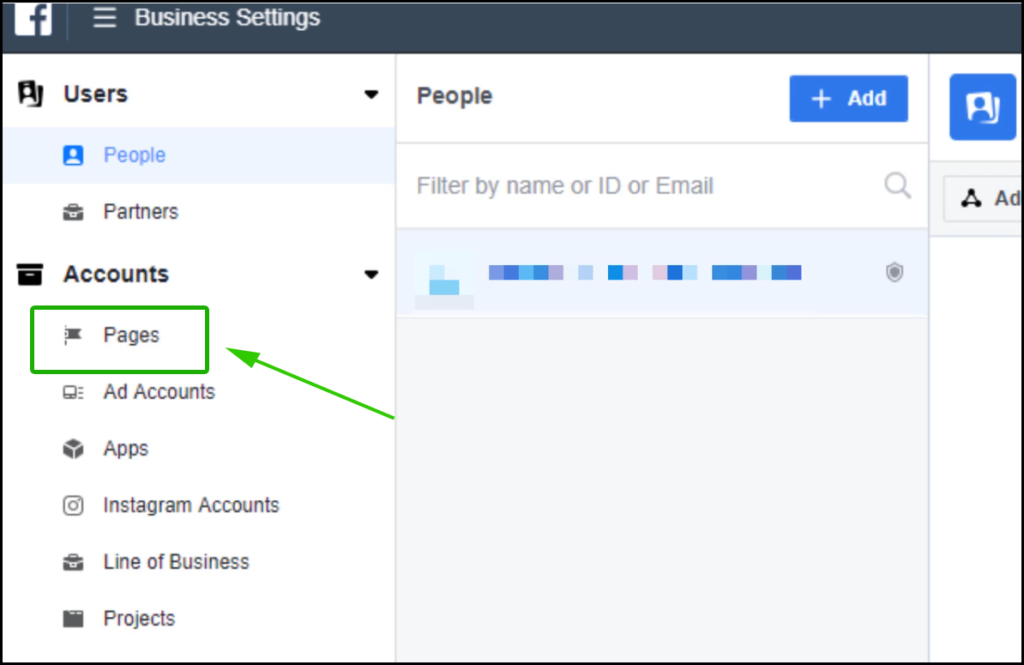The height and width of the screenshot is (665, 1024).
Task: Click the Users section icon
Action: [30, 94]
